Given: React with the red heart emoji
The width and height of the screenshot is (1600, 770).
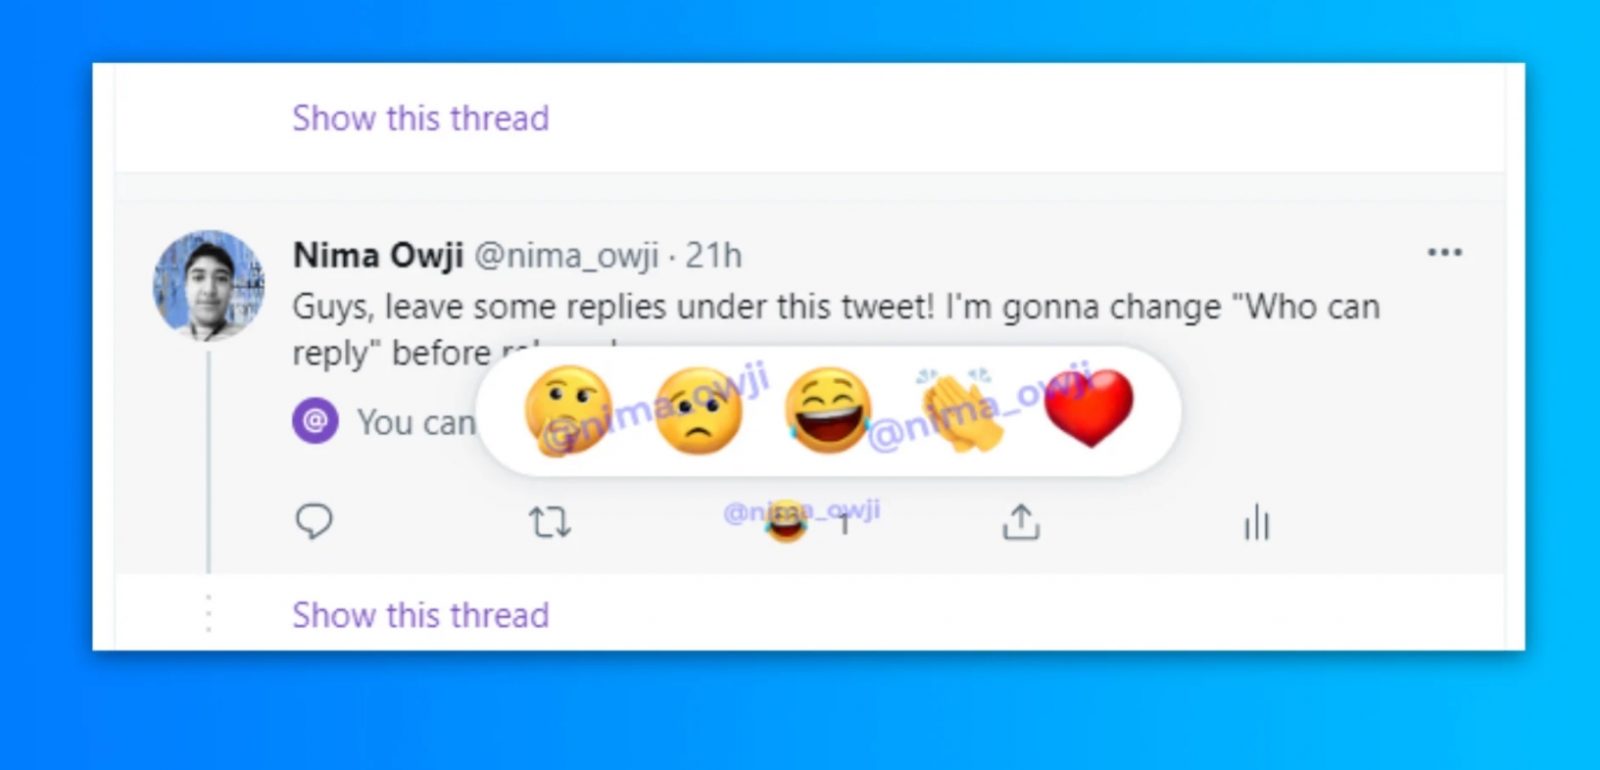Looking at the screenshot, I should coord(1089,408).
